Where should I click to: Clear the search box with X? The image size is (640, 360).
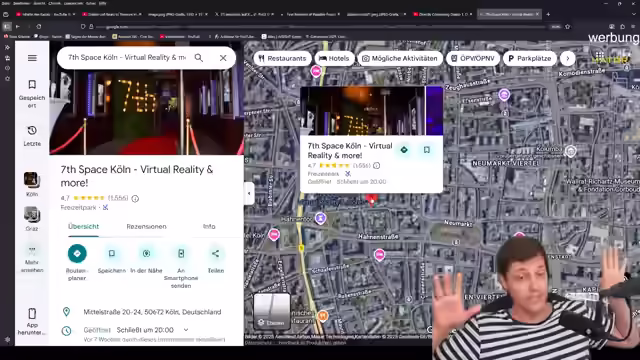(223, 58)
